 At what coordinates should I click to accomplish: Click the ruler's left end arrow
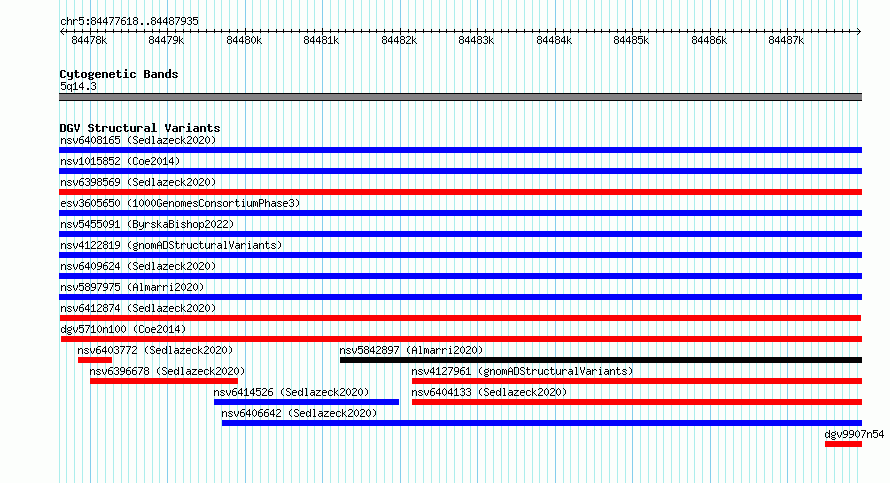[62, 32]
